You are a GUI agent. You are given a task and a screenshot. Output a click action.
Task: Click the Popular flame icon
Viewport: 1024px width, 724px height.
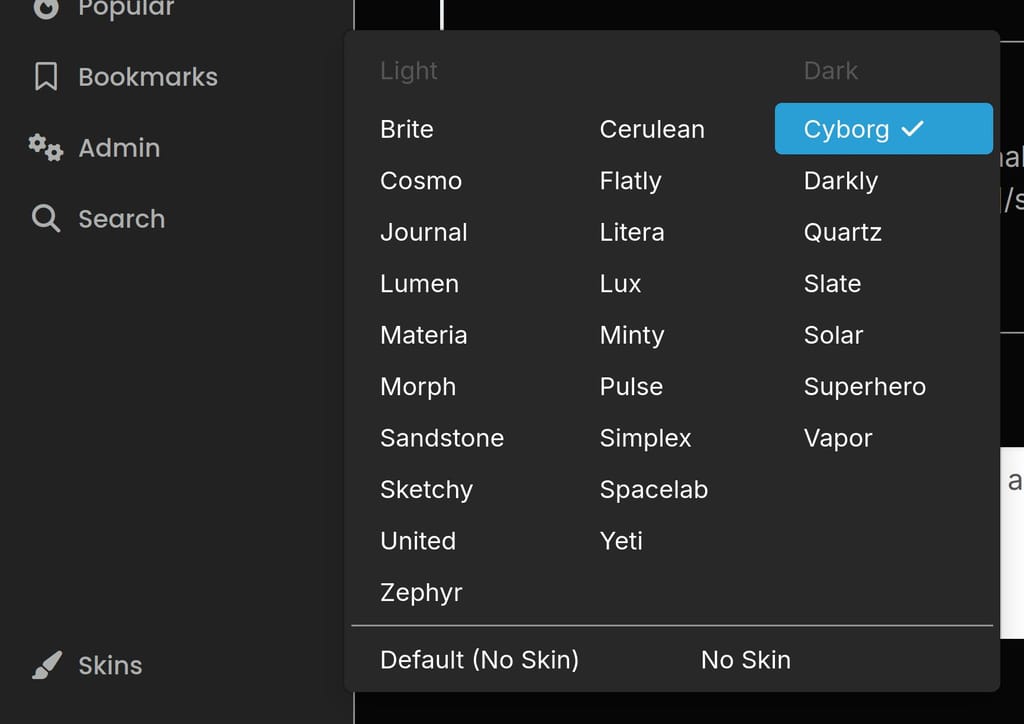(46, 8)
